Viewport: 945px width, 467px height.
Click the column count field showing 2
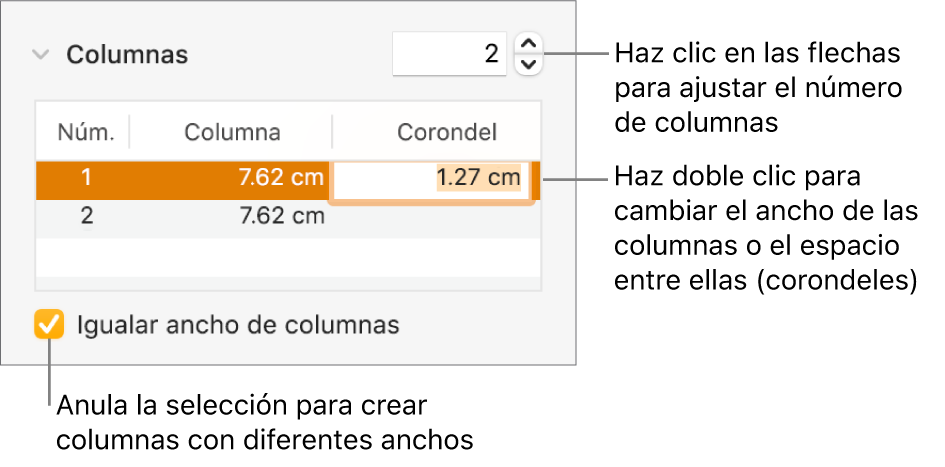click(450, 54)
